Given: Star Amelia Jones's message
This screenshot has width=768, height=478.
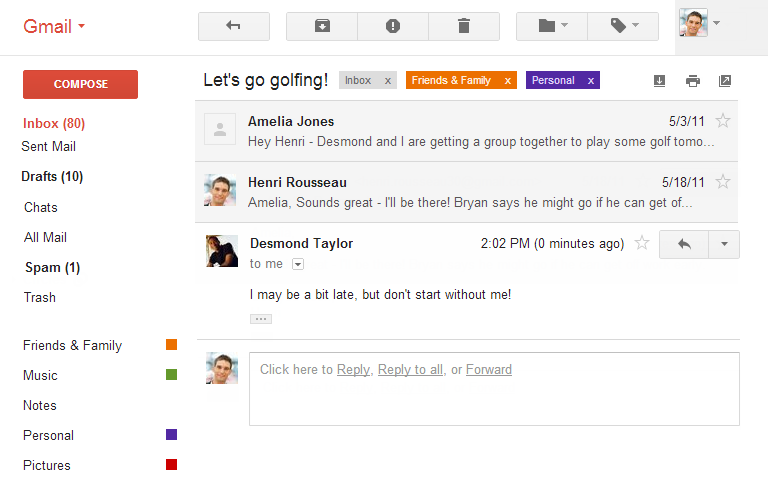Looking at the screenshot, I should 723,121.
